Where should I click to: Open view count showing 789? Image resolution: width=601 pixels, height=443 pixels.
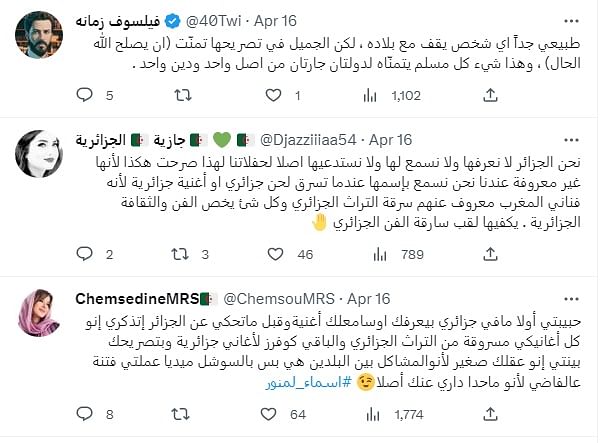pos(399,254)
